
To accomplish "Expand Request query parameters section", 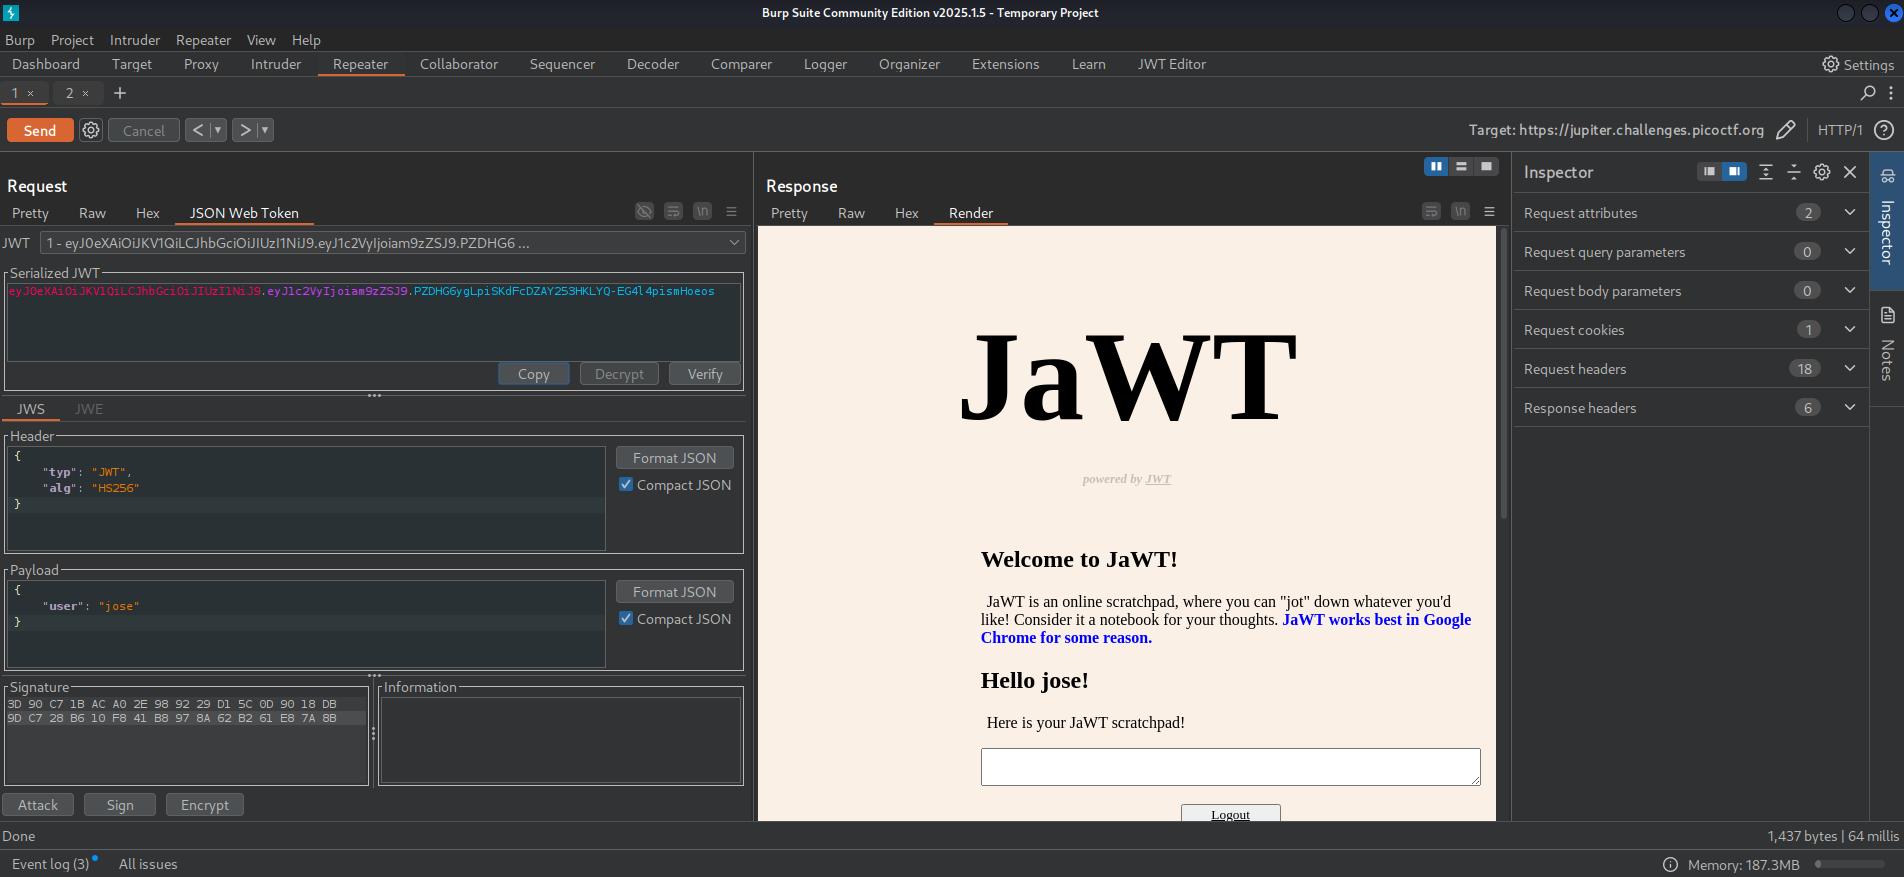I will tap(1850, 251).
